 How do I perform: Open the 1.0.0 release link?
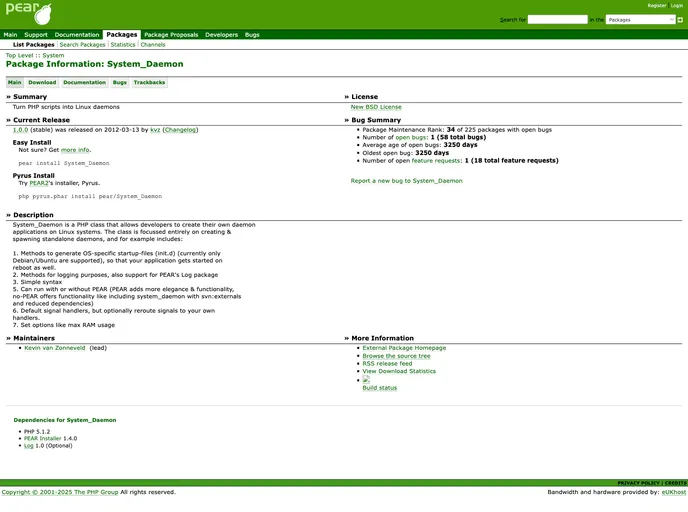point(20,130)
